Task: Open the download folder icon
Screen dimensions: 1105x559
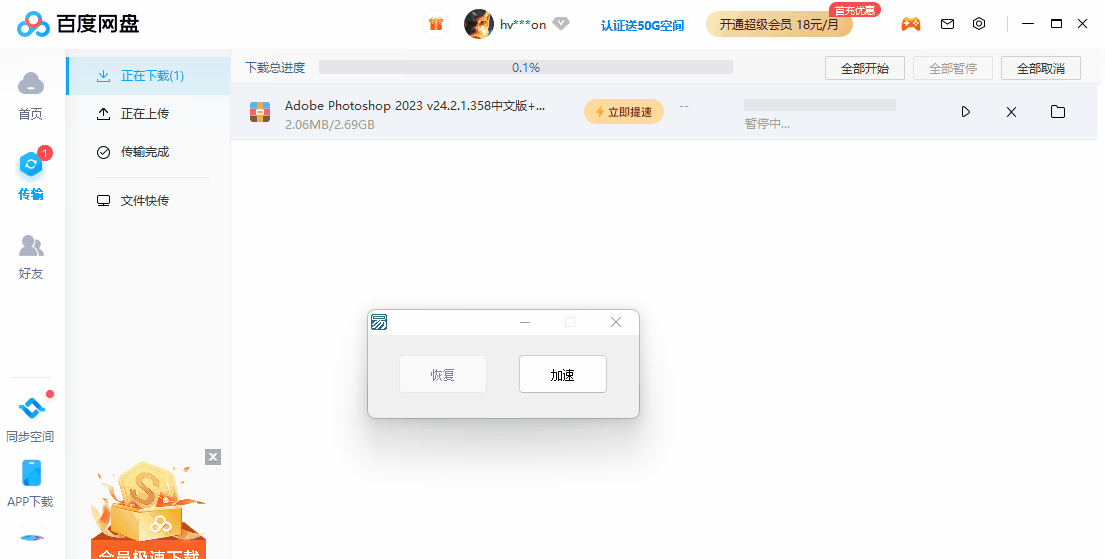Action: (x=1058, y=111)
